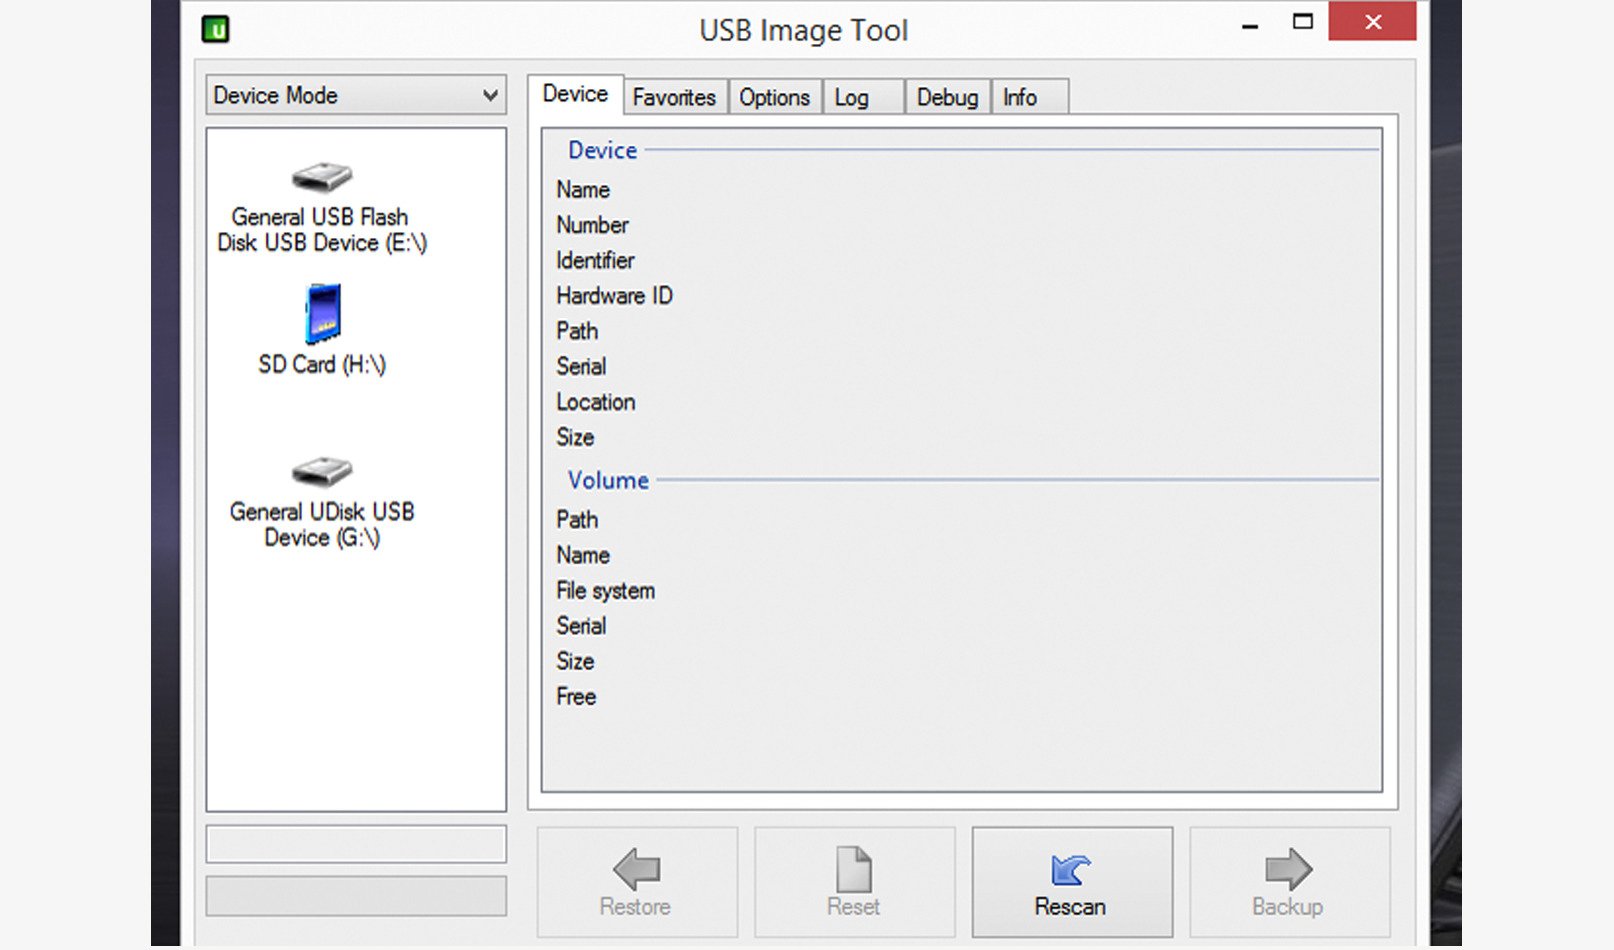Image resolution: width=1614 pixels, height=950 pixels.
Task: Click the Restore arrow icon
Action: [637, 868]
